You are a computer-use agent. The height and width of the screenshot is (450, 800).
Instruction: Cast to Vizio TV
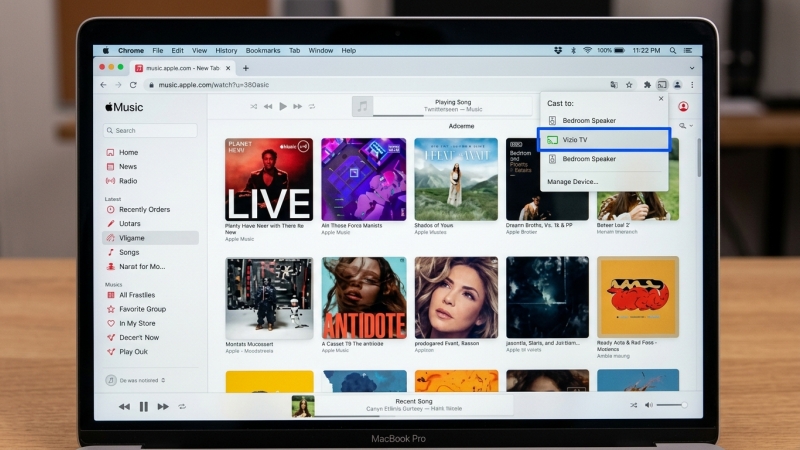click(x=604, y=140)
